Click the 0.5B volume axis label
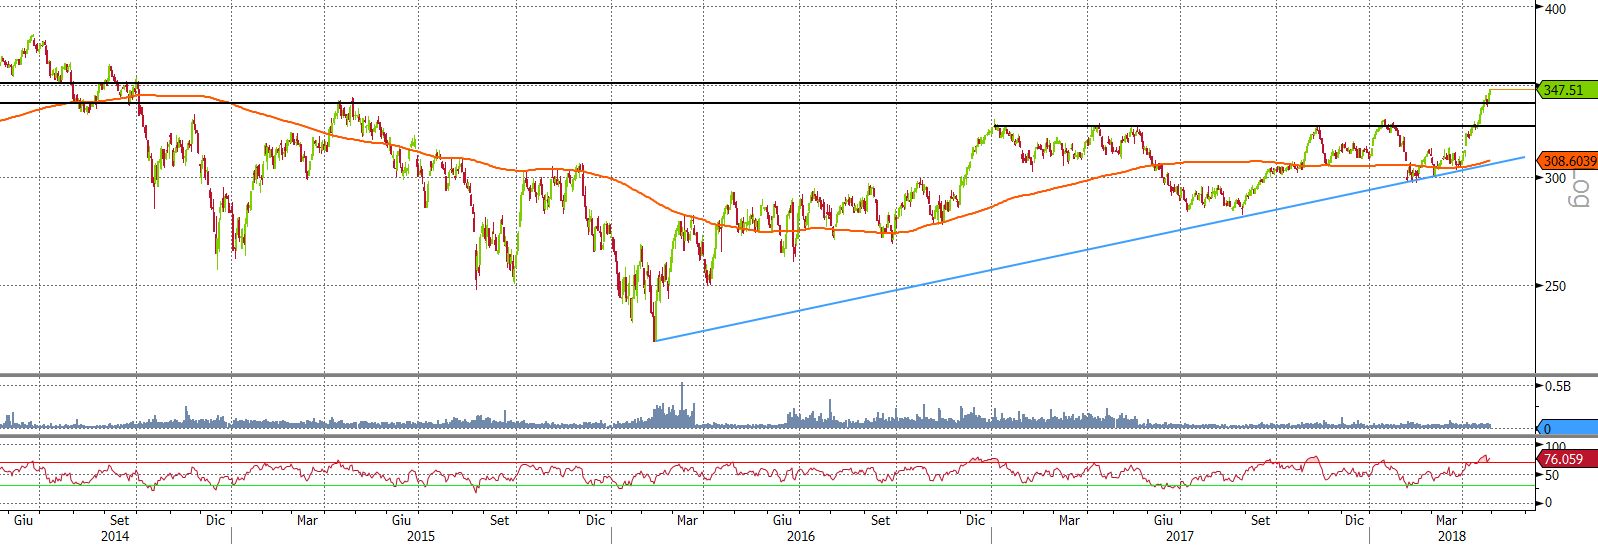The width and height of the screenshot is (1598, 545). [1557, 386]
